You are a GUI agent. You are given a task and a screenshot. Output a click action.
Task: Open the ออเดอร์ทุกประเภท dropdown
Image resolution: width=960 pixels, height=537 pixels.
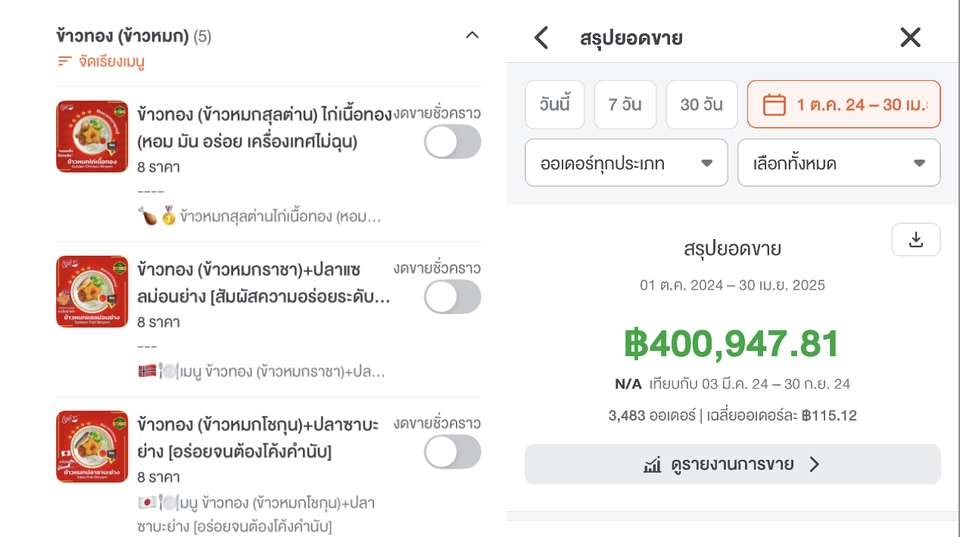[x=626, y=163]
